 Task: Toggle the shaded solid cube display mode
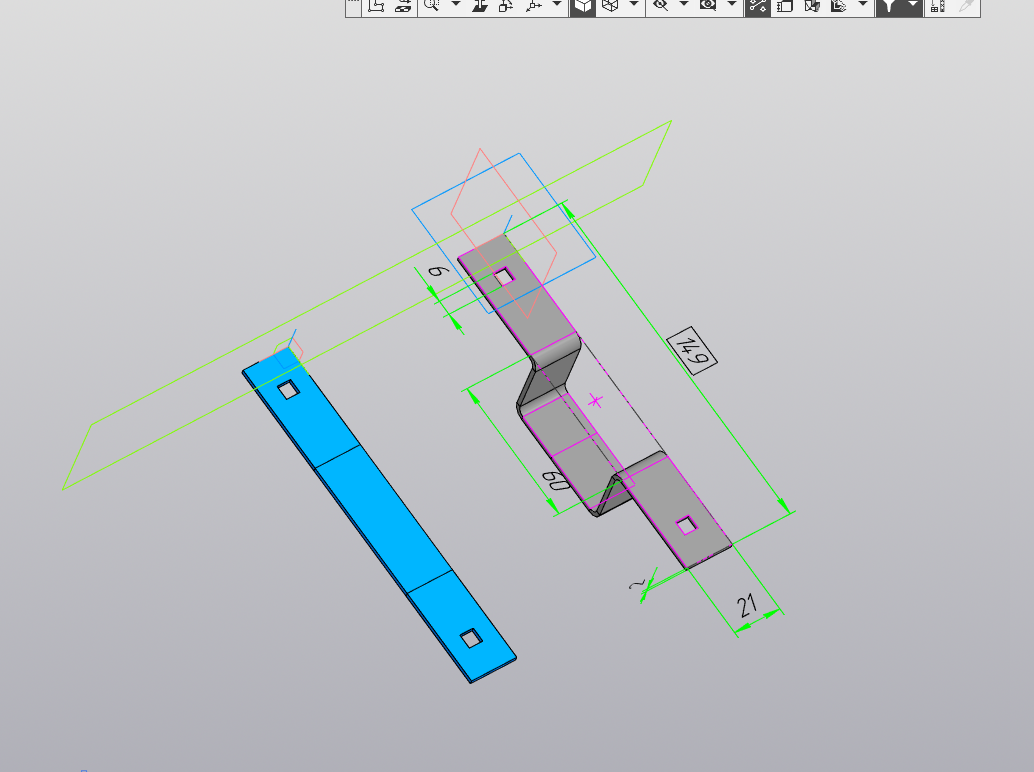click(582, 6)
